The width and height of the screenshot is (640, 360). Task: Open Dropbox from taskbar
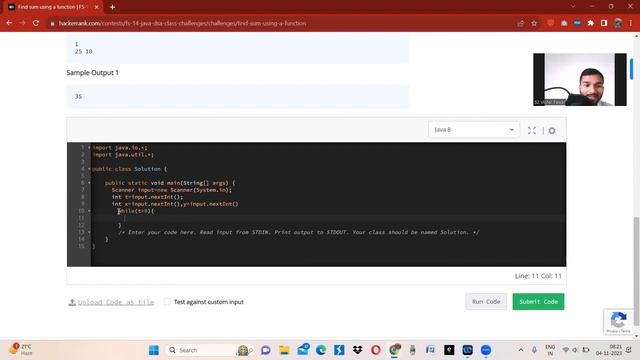click(358, 350)
